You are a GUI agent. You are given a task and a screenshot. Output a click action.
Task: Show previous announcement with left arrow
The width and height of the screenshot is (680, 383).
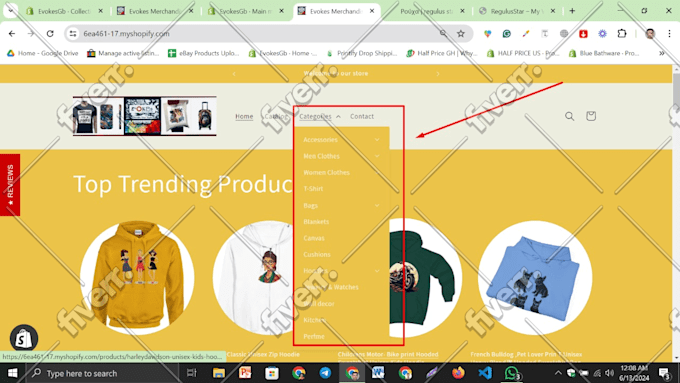pyautogui.click(x=234, y=74)
